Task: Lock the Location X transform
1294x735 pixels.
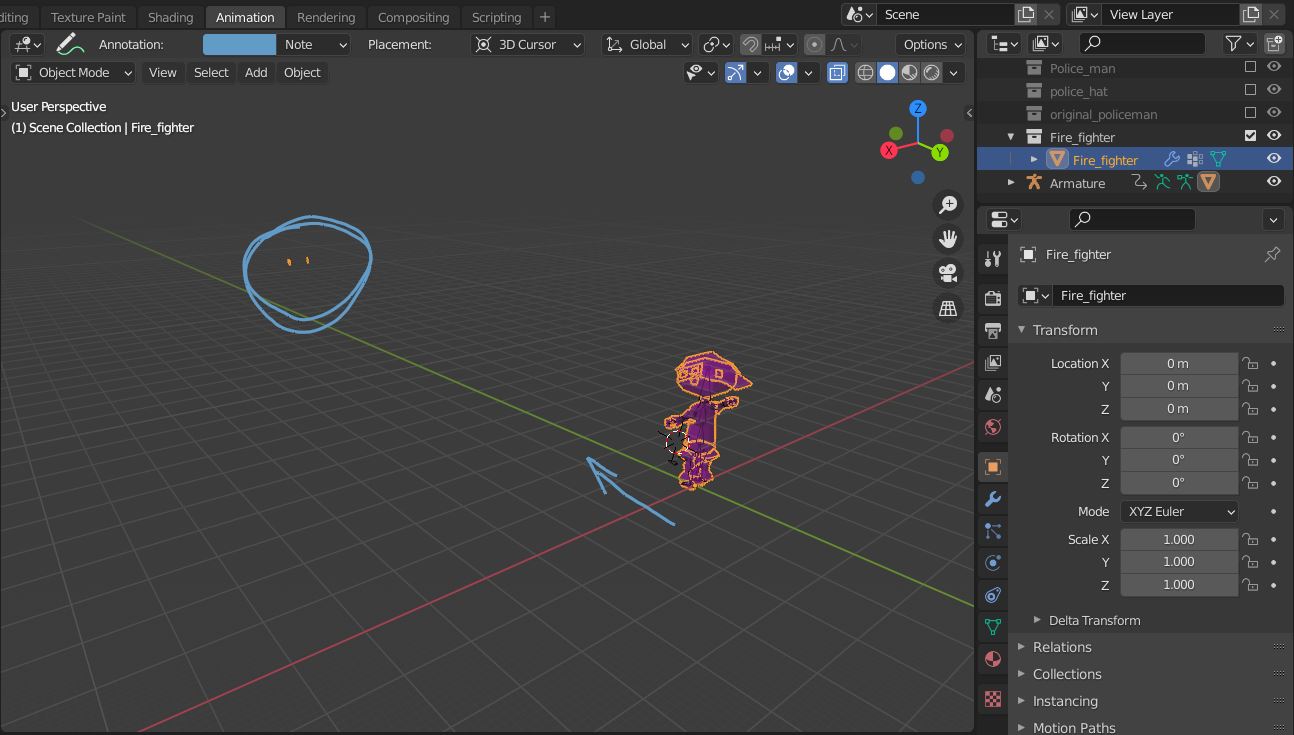Action: 1250,363
